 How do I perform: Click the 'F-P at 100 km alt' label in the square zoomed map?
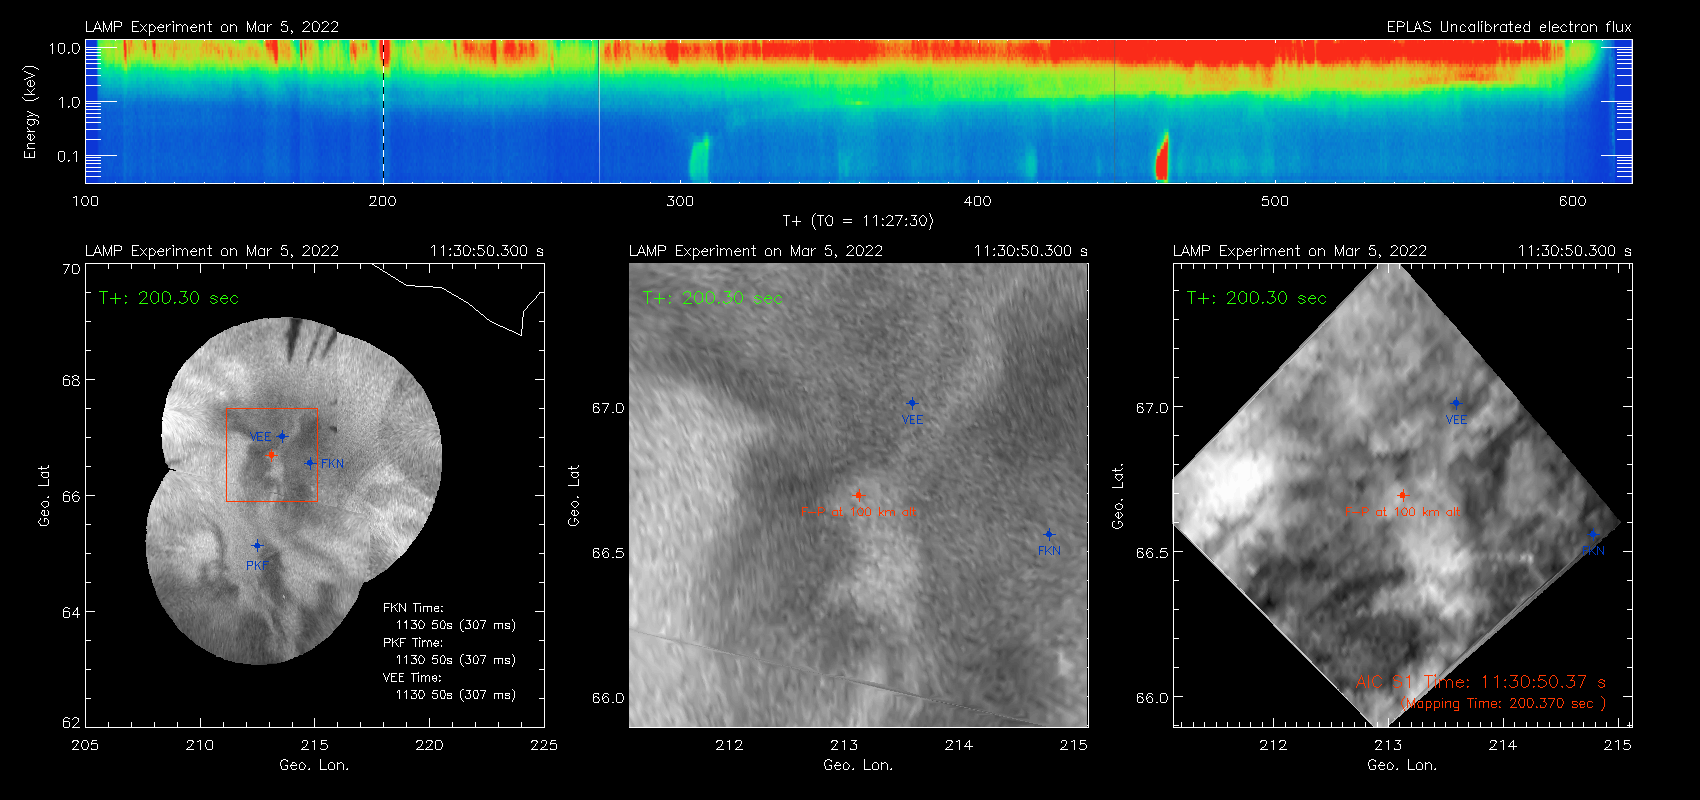pos(858,512)
